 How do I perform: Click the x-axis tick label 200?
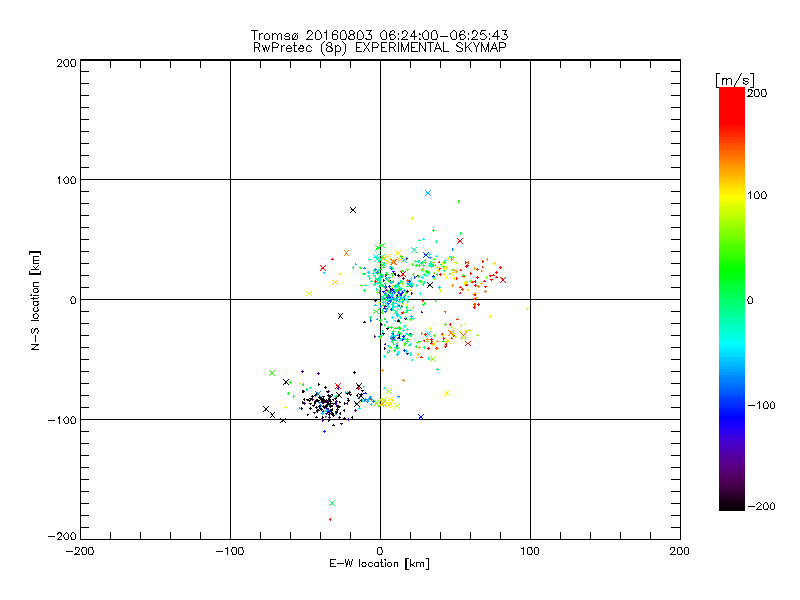pyautogui.click(x=680, y=551)
